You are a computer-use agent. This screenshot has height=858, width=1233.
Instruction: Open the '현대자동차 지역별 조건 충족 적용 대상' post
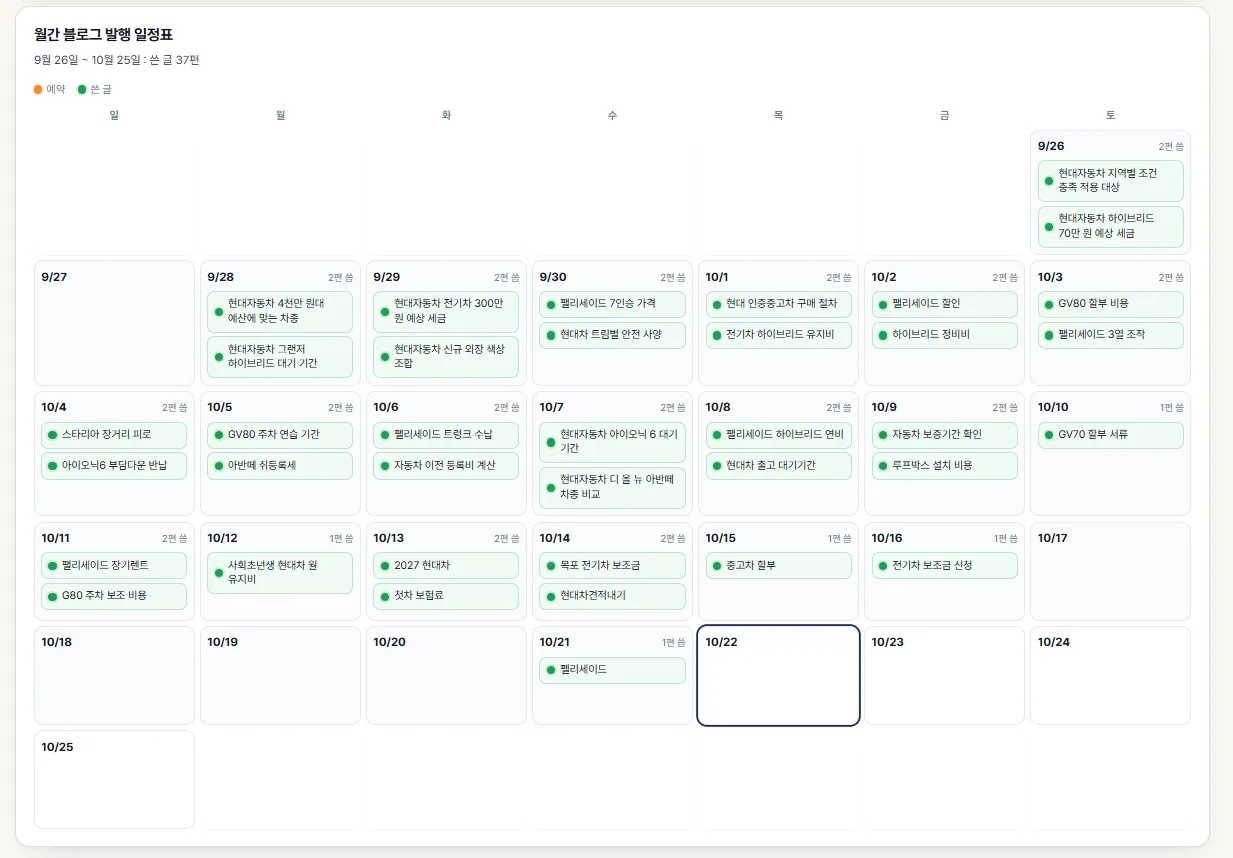(1110, 181)
